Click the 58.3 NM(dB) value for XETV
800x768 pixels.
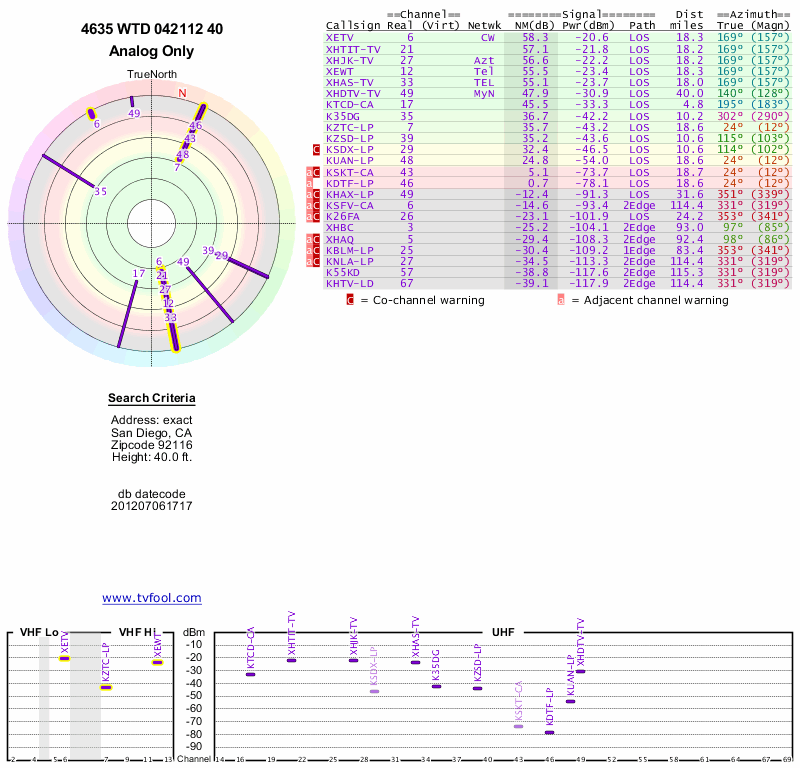point(535,37)
